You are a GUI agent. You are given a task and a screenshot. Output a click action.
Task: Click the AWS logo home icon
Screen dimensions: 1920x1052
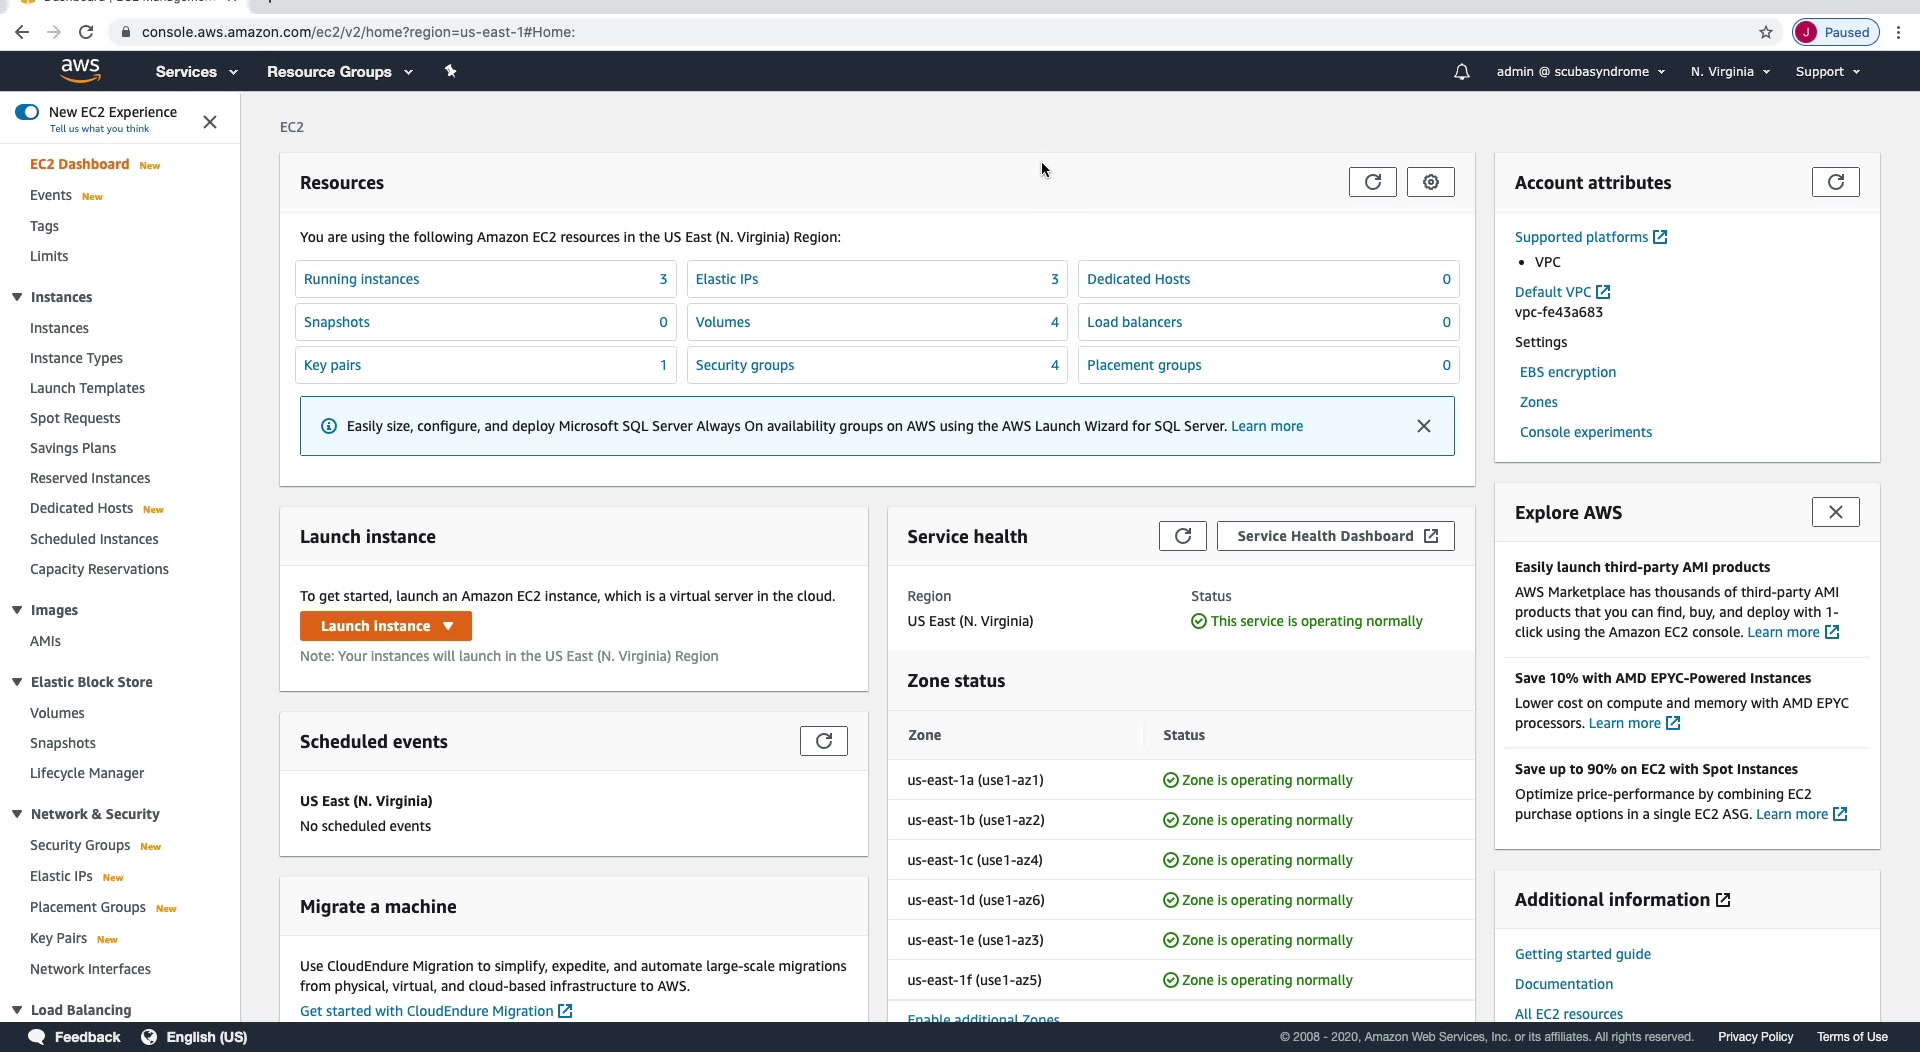[x=80, y=70]
